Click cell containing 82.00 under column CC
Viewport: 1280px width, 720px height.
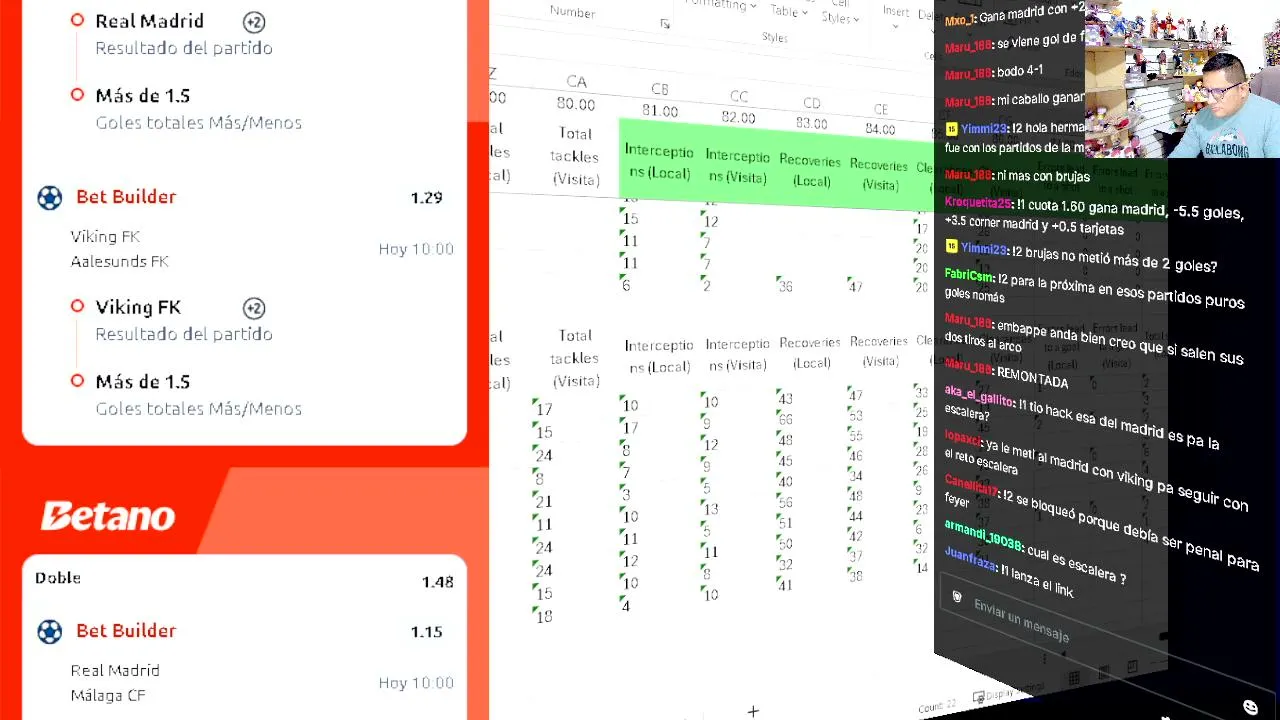point(739,118)
